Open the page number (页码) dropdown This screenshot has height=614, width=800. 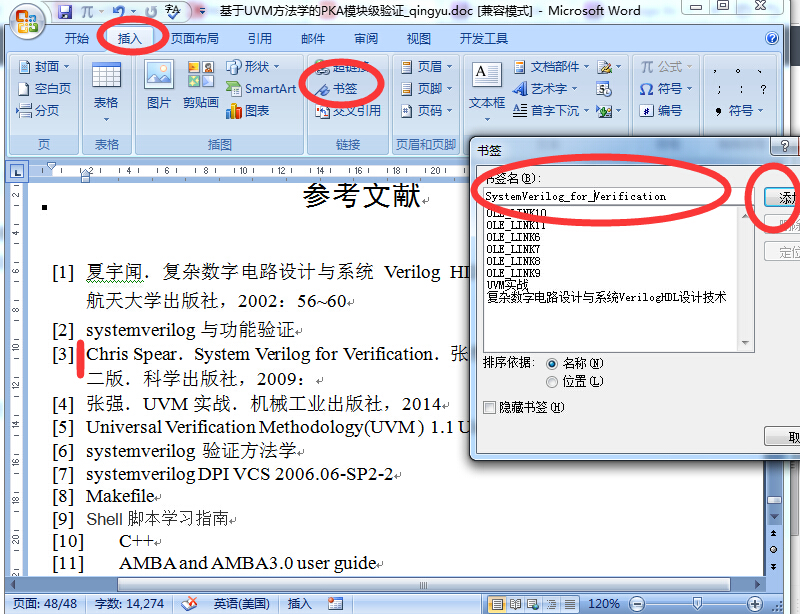tap(427, 110)
